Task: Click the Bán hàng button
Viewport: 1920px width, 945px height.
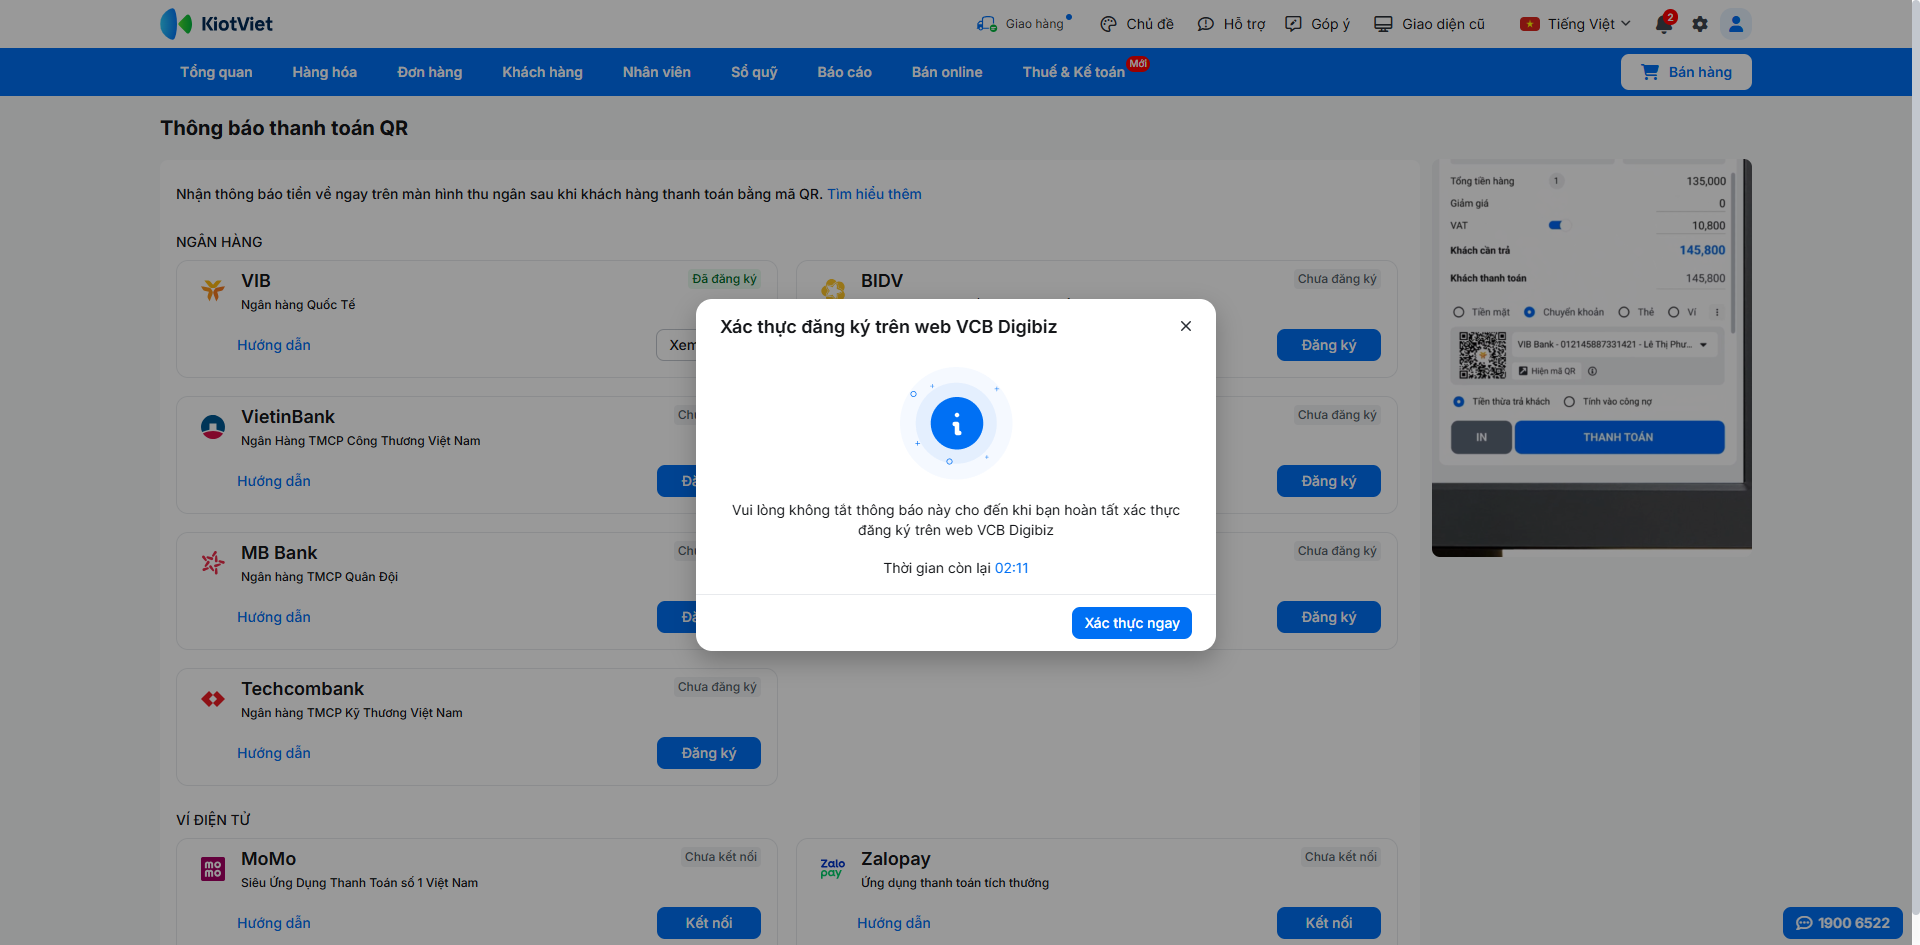Action: pos(1686,72)
